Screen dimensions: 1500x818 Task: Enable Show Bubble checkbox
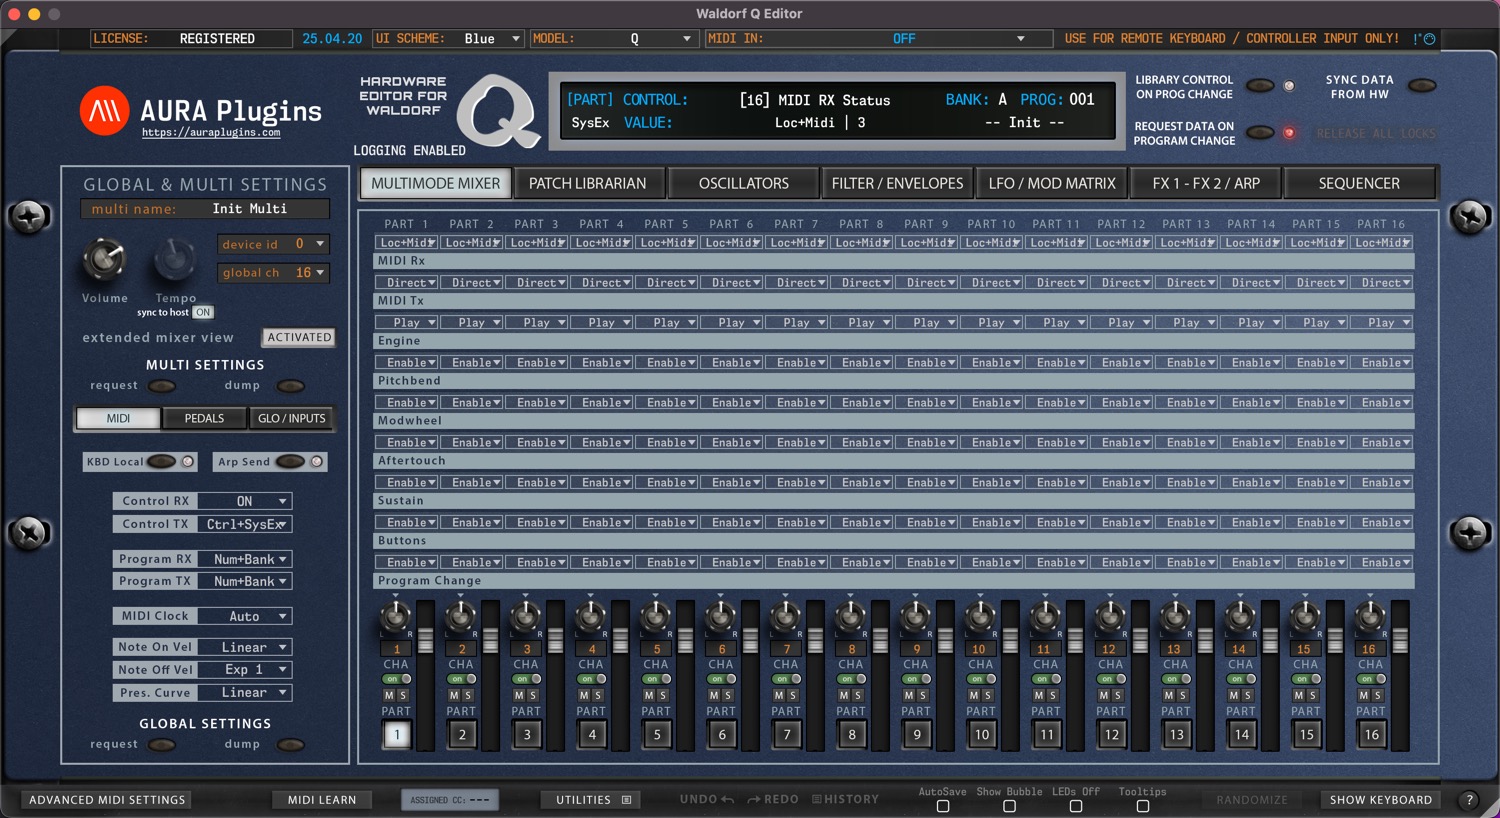(1009, 806)
